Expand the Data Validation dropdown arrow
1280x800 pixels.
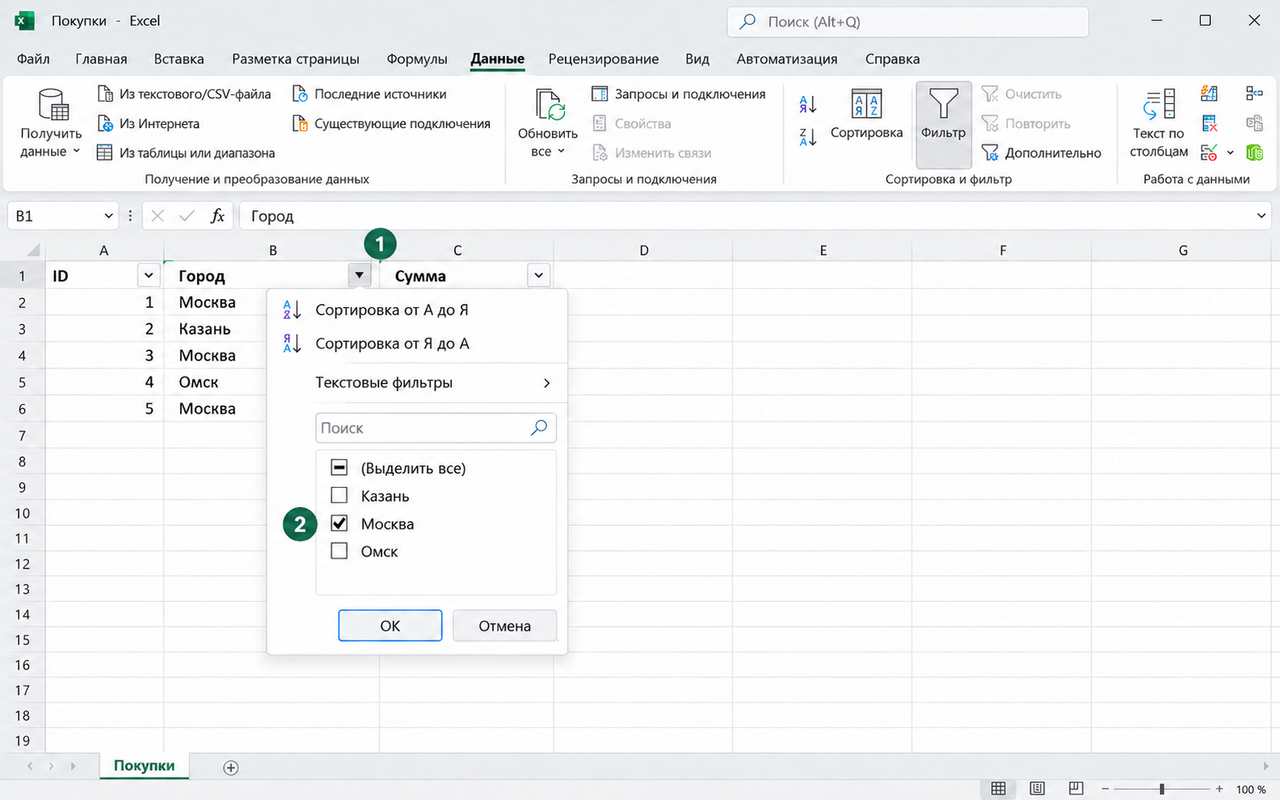[1230, 153]
